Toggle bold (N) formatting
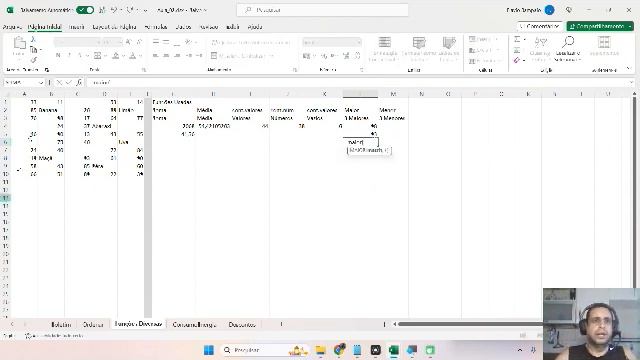Image resolution: width=640 pixels, height=360 pixels. (x=58, y=56)
